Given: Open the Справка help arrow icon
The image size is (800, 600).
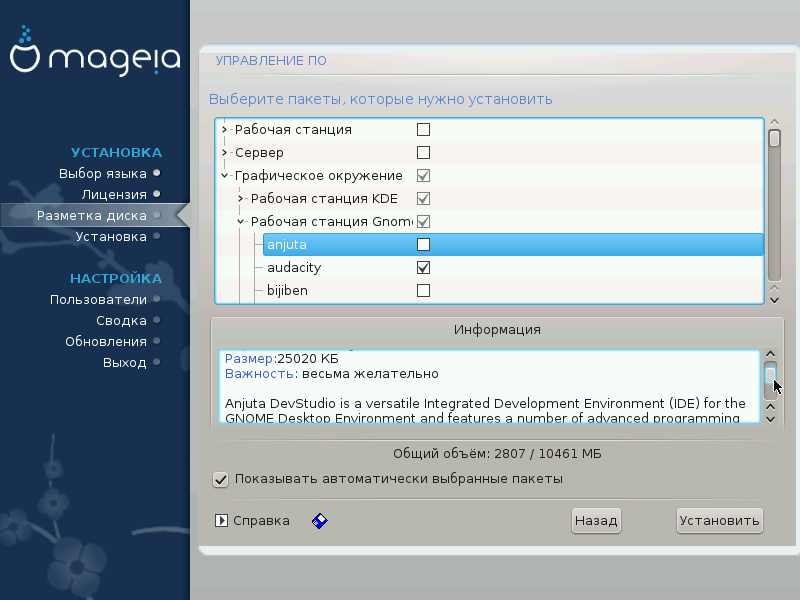Looking at the screenshot, I should coord(221,521).
